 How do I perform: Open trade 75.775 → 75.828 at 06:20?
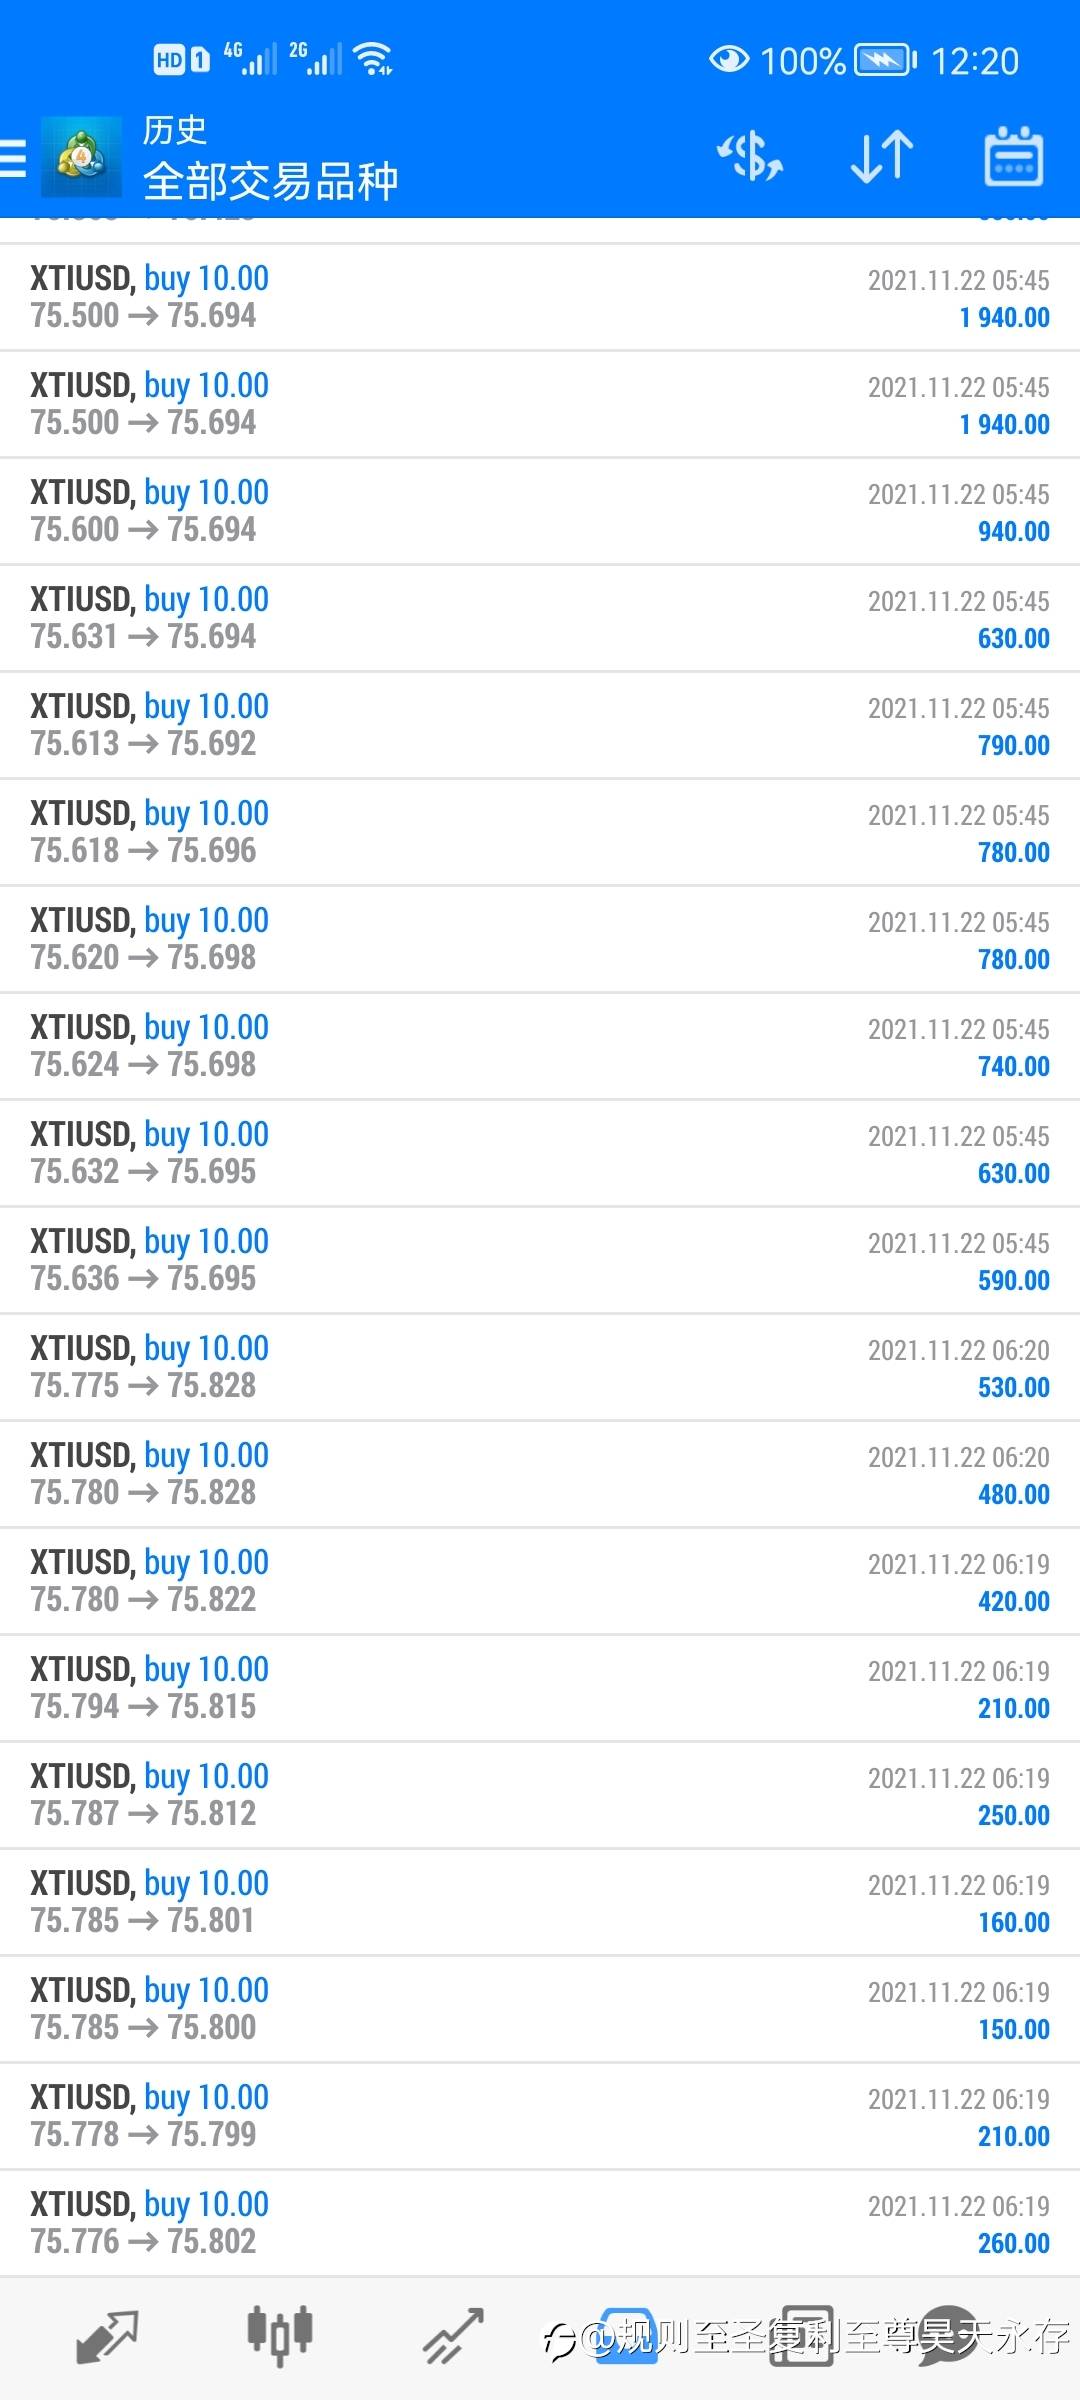[540, 1367]
